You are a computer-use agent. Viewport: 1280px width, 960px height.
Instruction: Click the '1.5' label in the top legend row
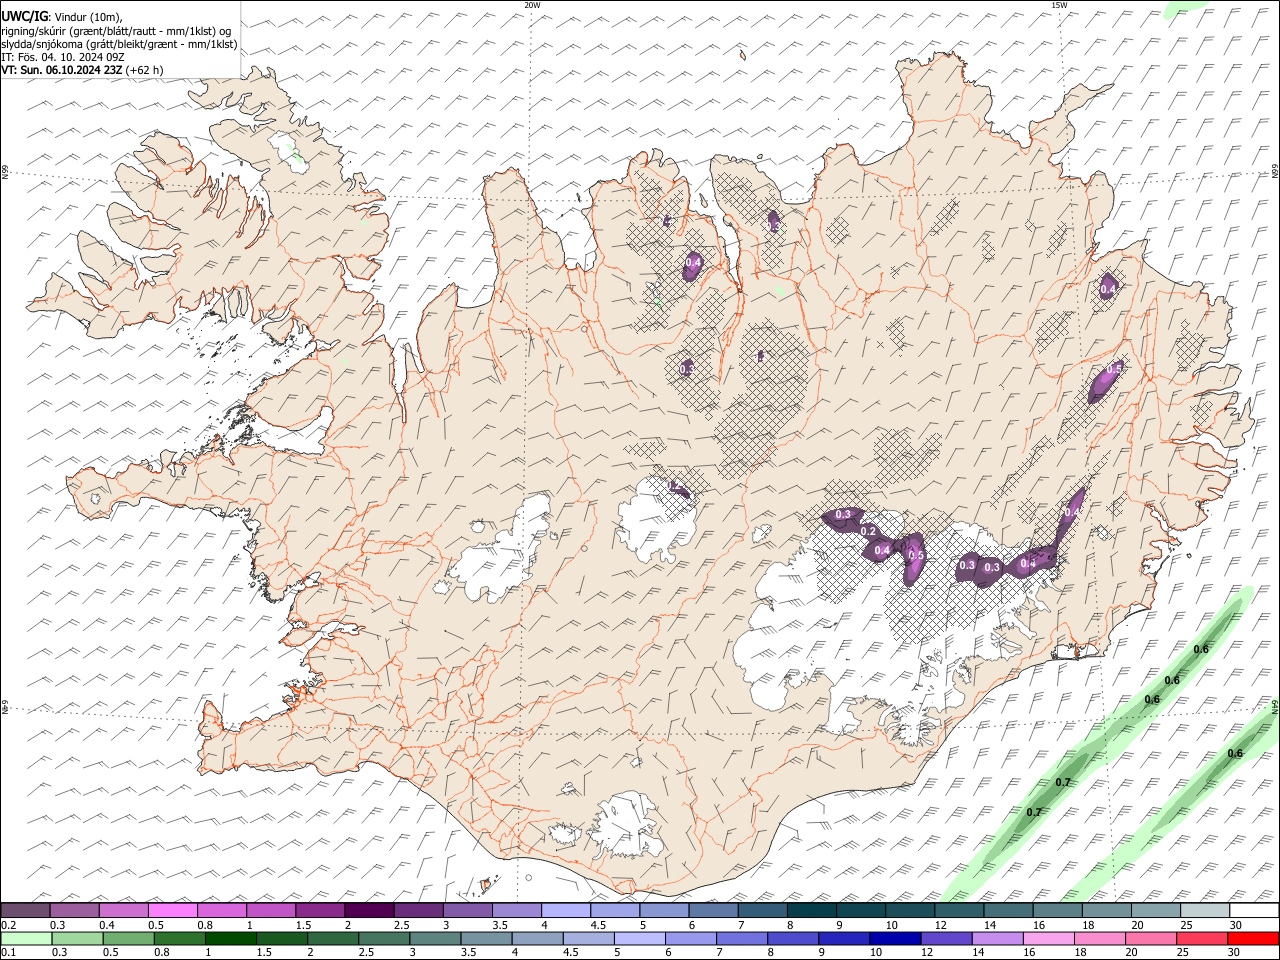[x=303, y=925]
